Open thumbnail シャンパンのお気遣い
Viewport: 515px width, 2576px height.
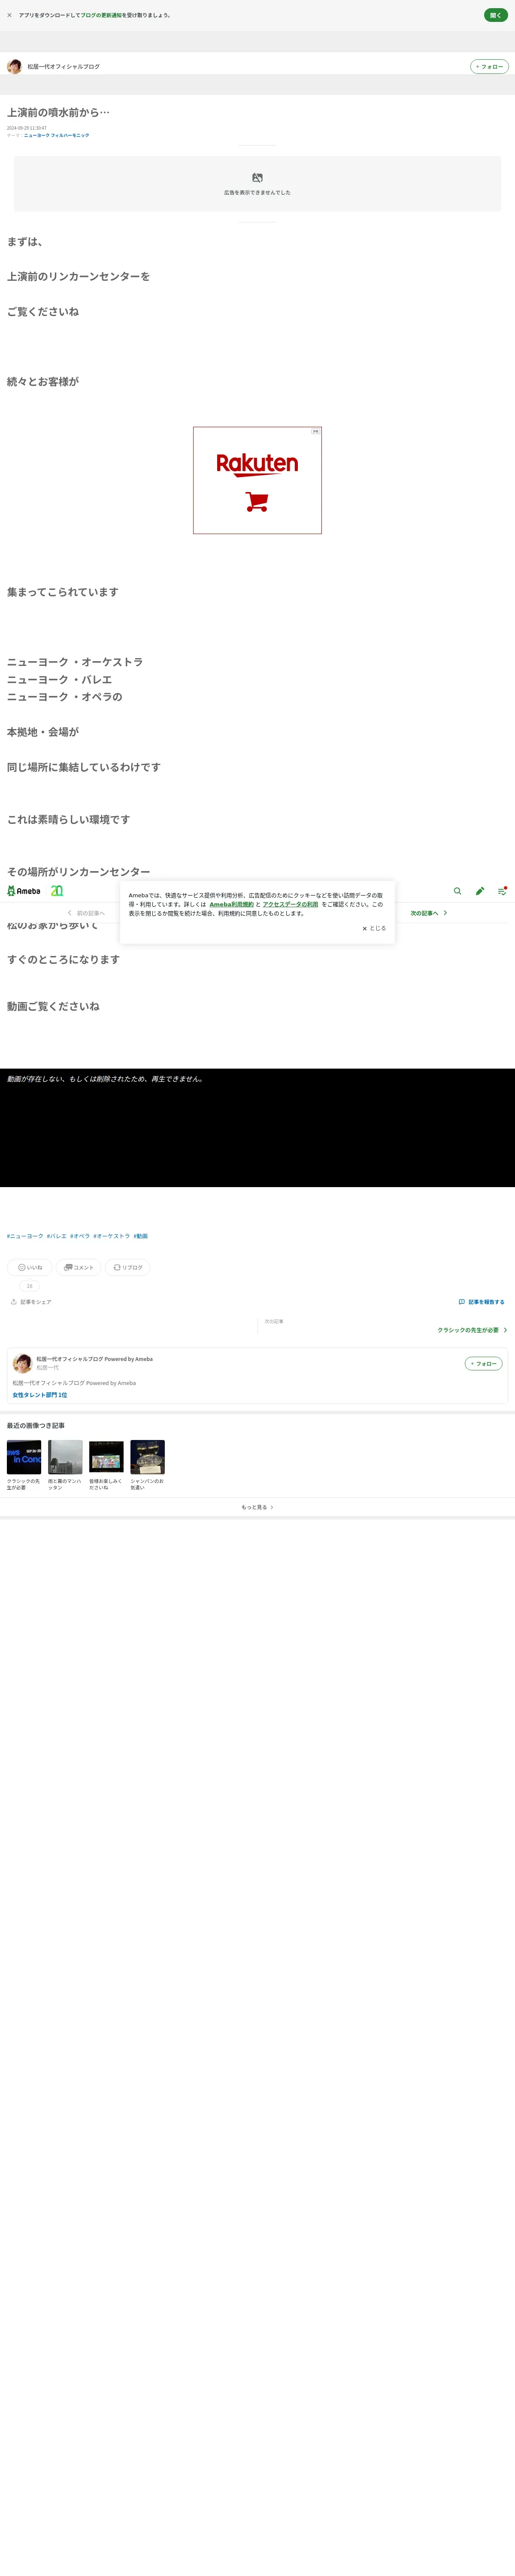pos(147,1457)
